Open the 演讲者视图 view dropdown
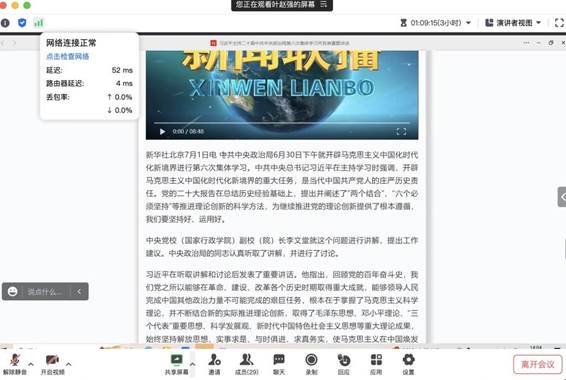Viewport: 566px width, 380px height. tap(513, 23)
